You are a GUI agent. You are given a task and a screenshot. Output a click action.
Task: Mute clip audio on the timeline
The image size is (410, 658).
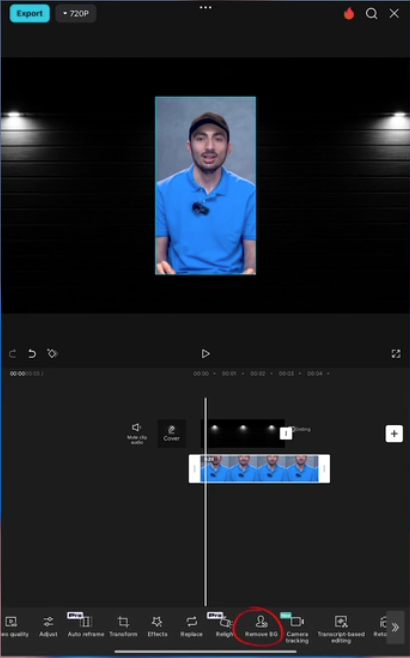point(137,433)
